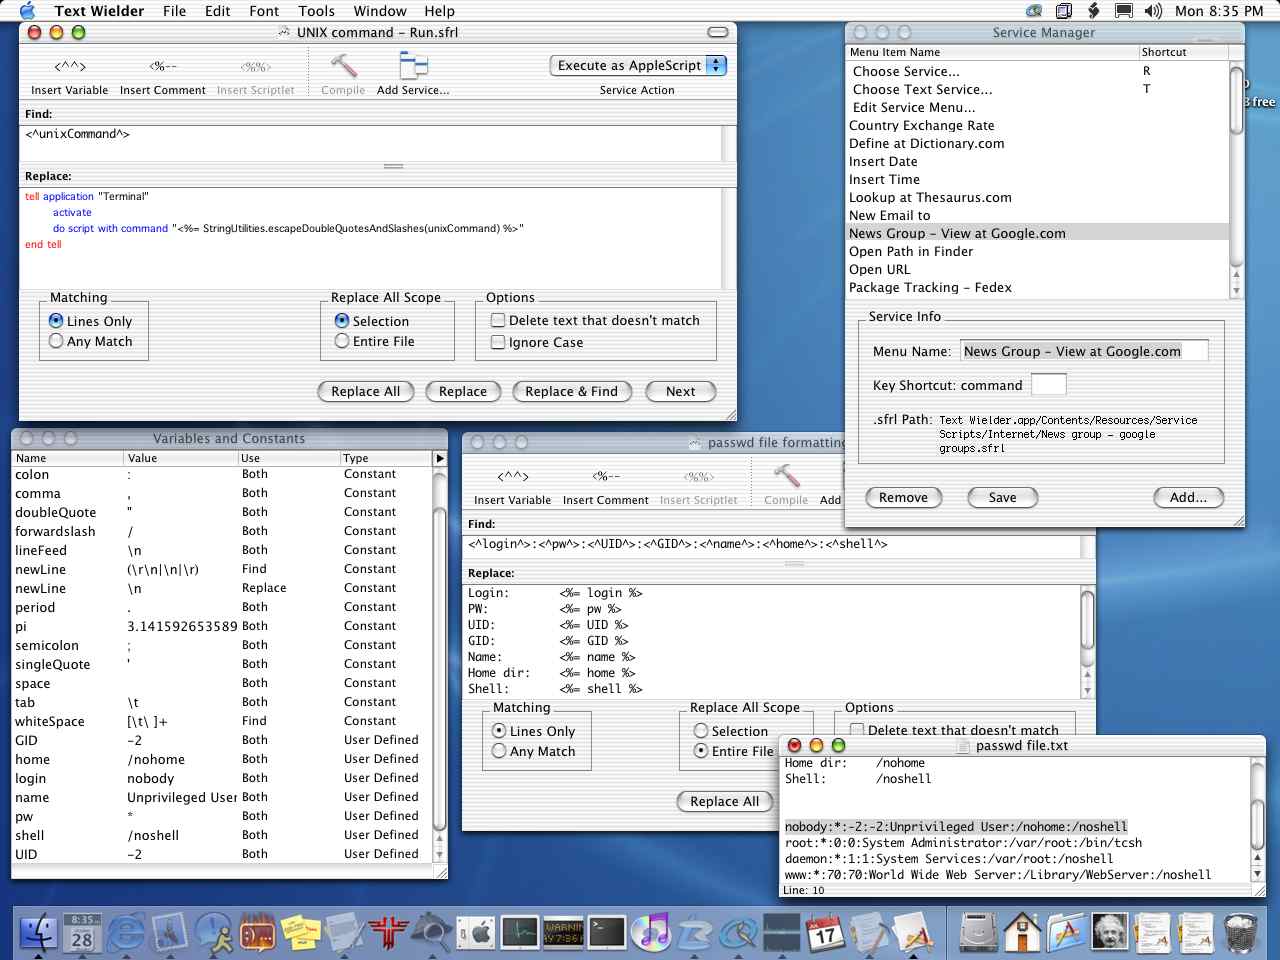Screen dimensions: 1280x960
Task: Open QuickTime Player in the Dock
Action: click(739, 934)
